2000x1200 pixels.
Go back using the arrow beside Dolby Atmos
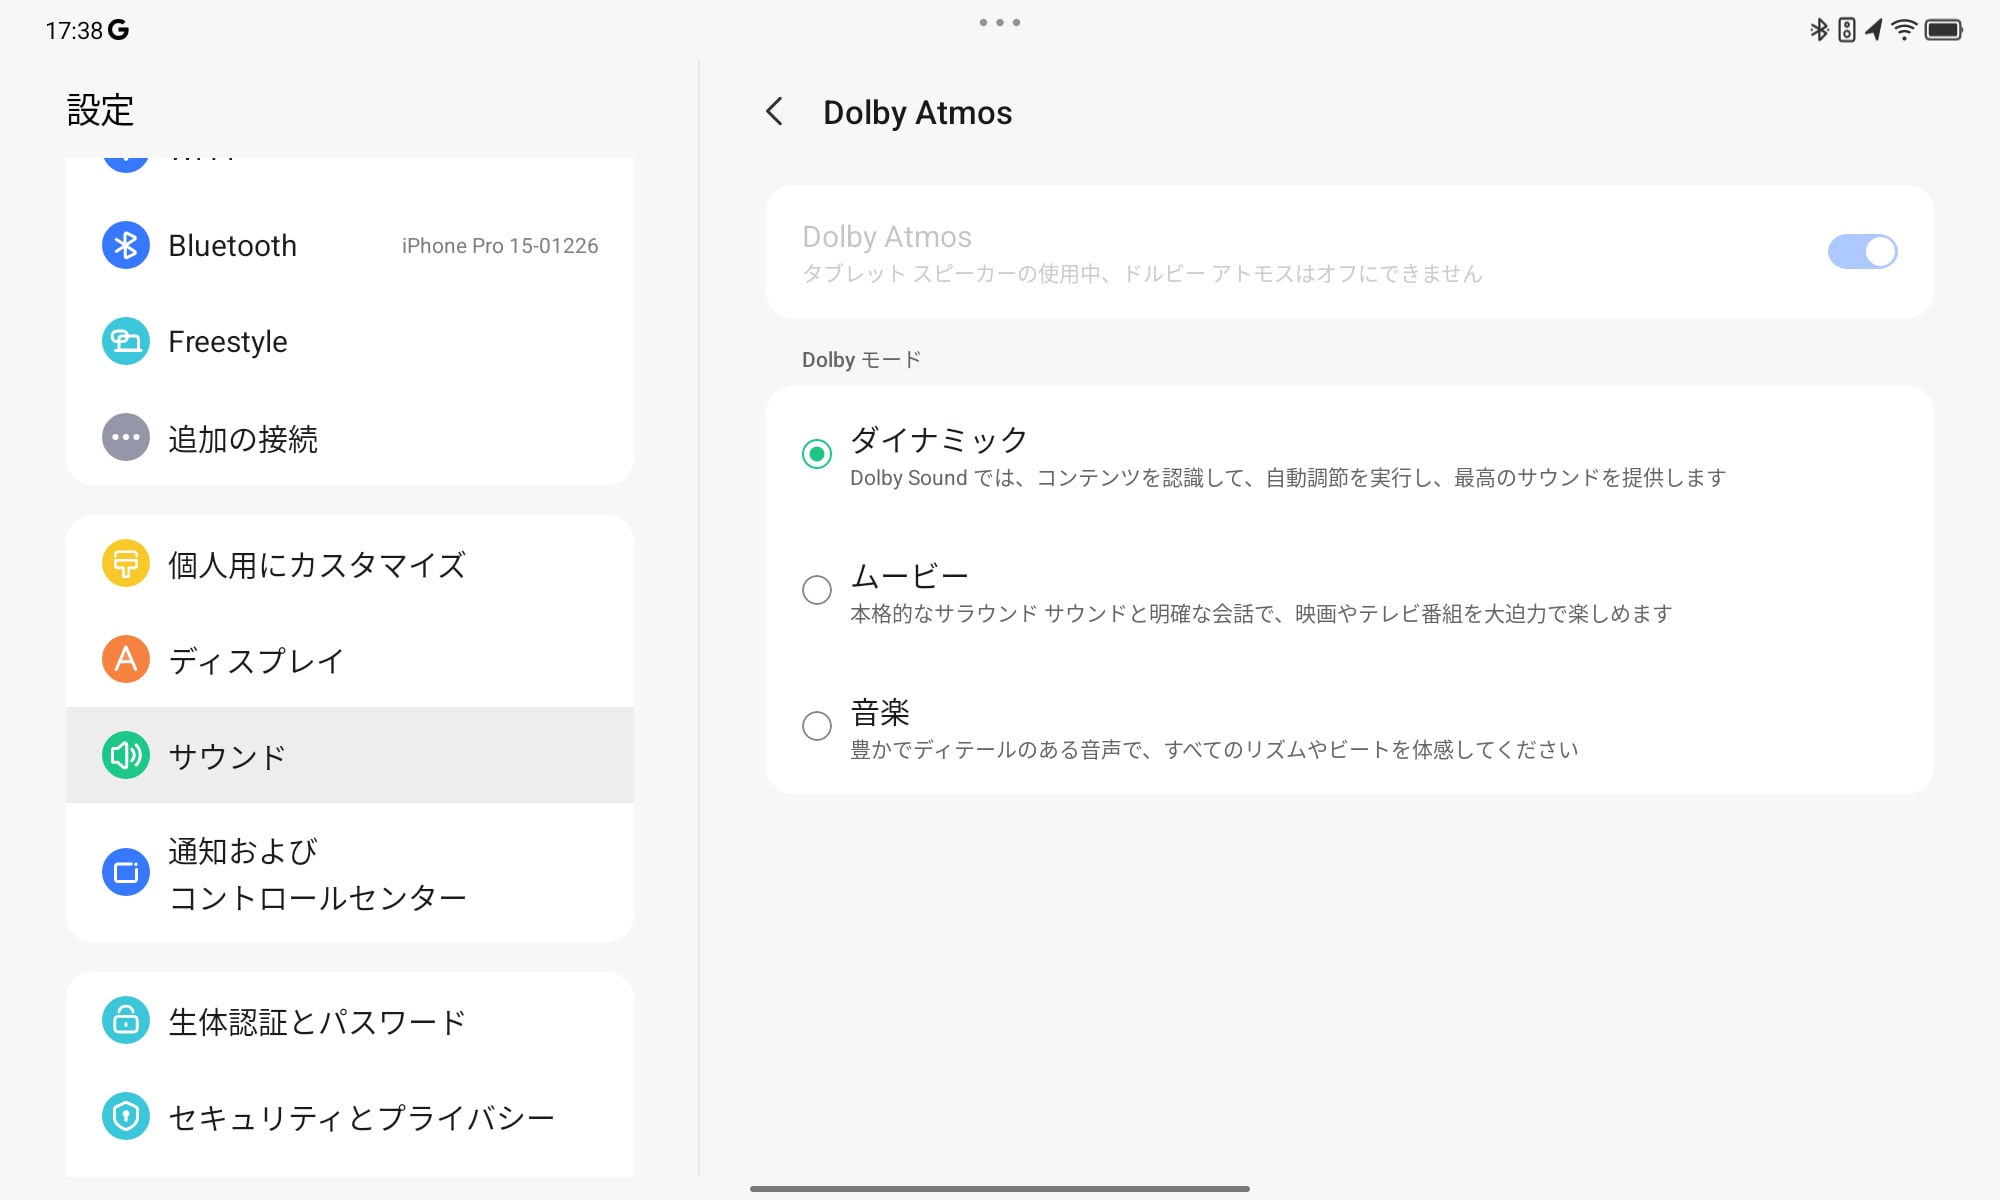point(775,112)
